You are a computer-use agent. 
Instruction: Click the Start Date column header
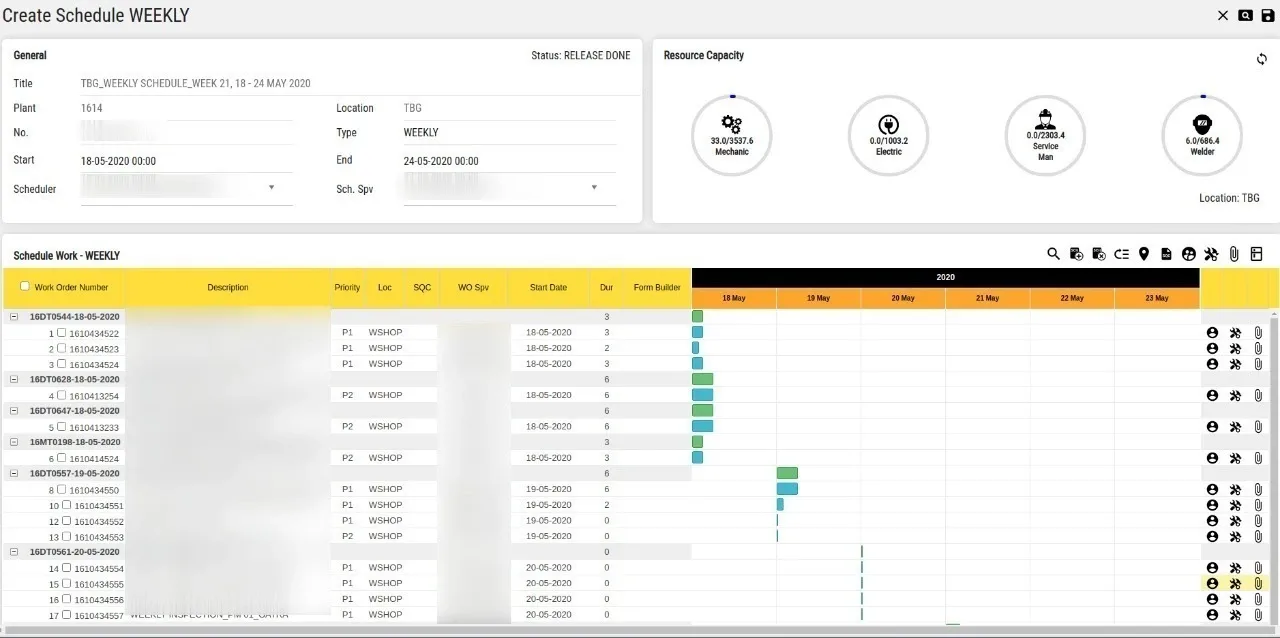click(x=548, y=288)
